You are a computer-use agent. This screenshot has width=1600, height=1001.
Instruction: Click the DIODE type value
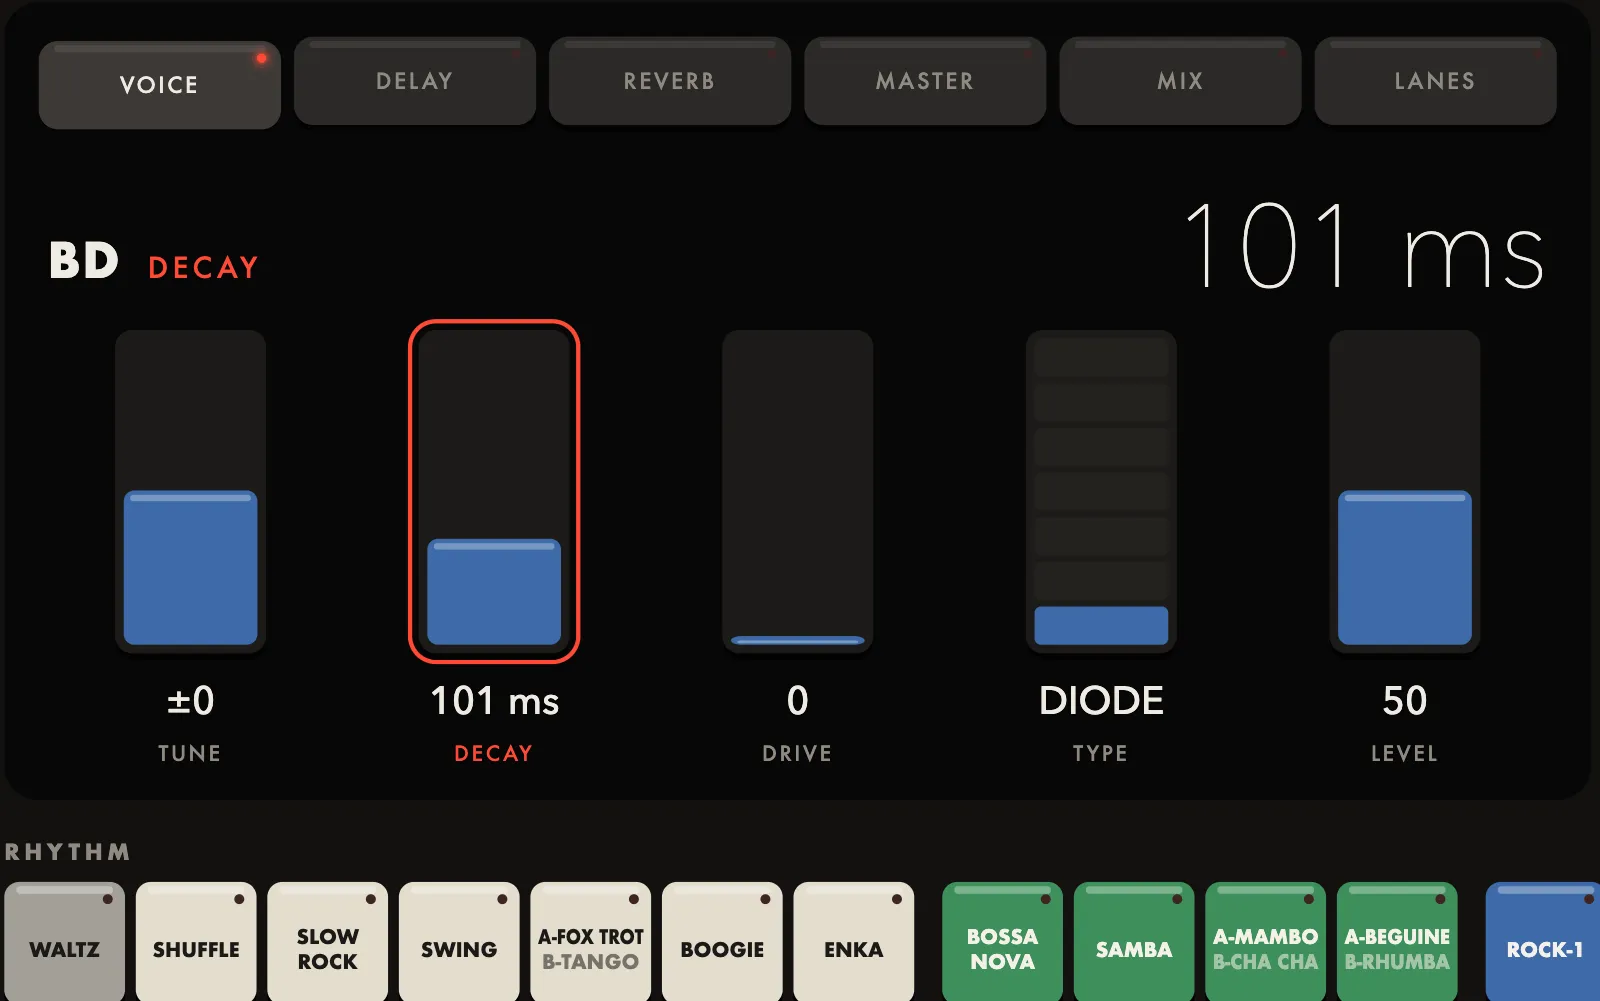pyautogui.click(x=1101, y=701)
